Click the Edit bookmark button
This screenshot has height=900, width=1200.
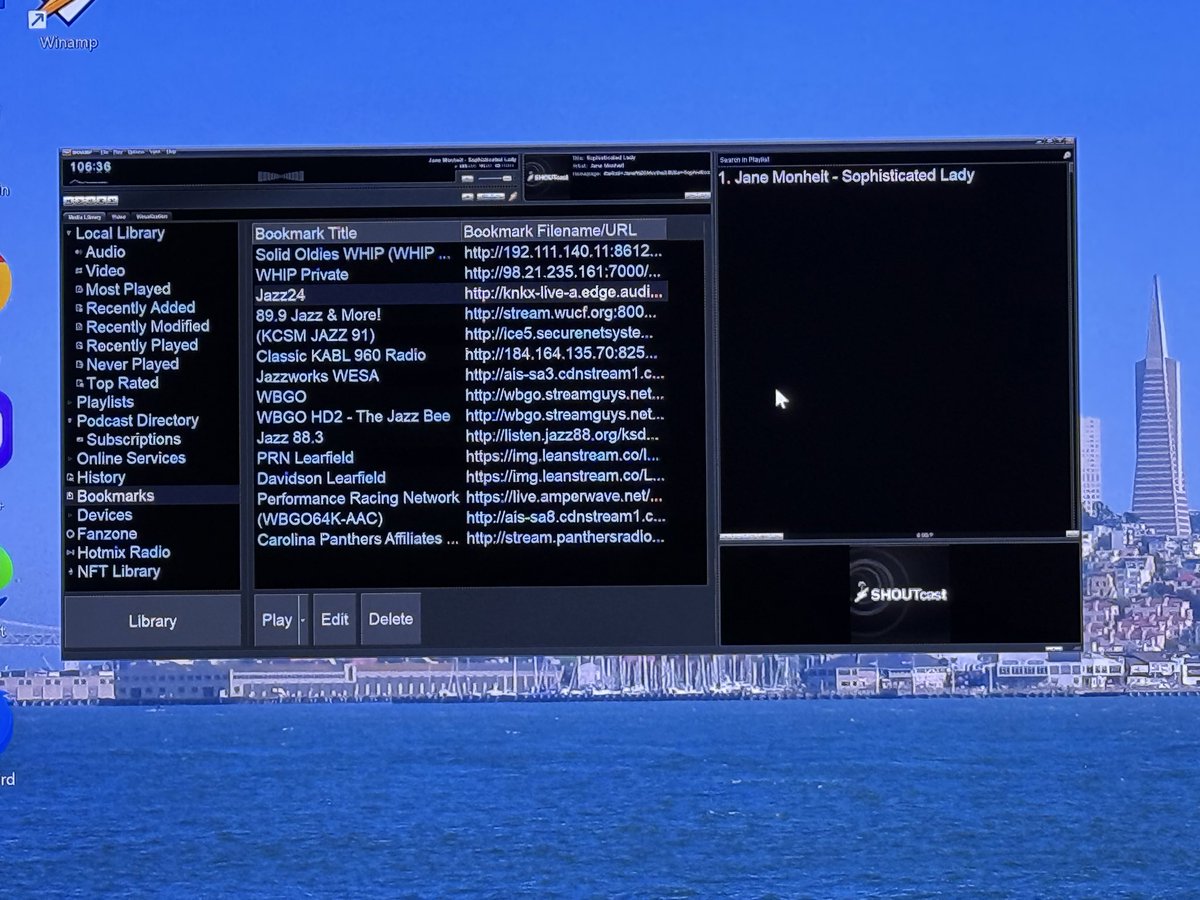(334, 620)
